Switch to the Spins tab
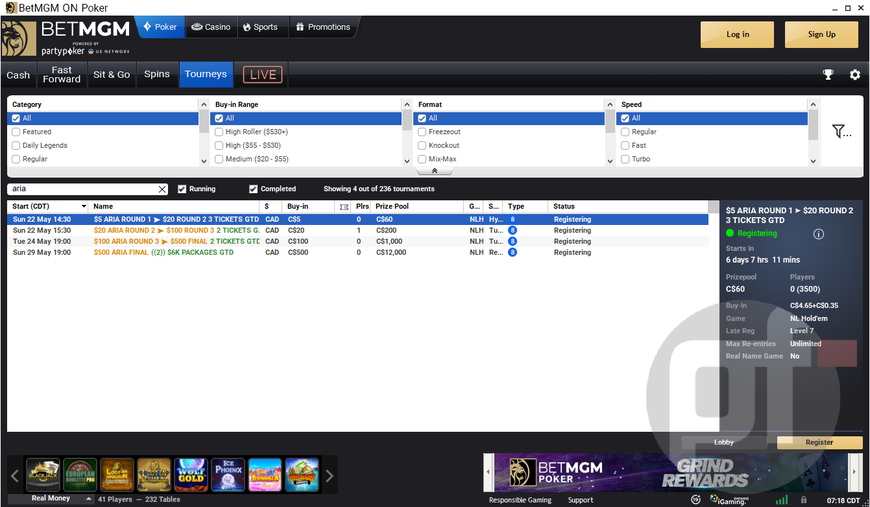This screenshot has width=870, height=507. tap(157, 74)
